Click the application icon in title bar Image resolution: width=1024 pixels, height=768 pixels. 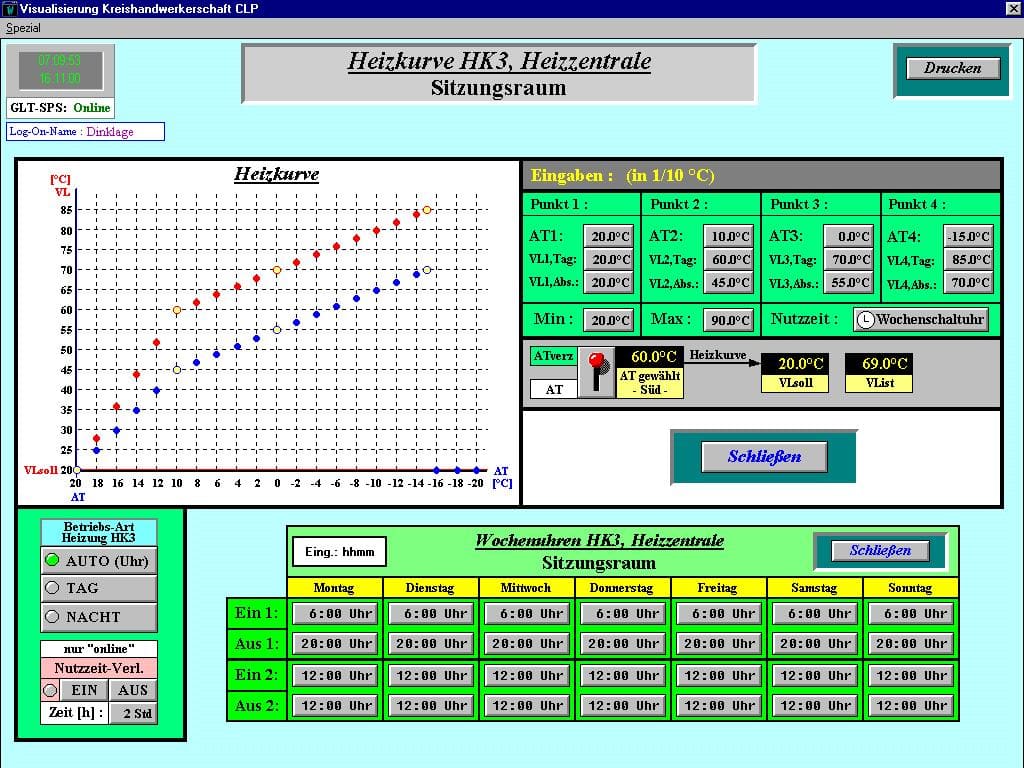point(9,8)
